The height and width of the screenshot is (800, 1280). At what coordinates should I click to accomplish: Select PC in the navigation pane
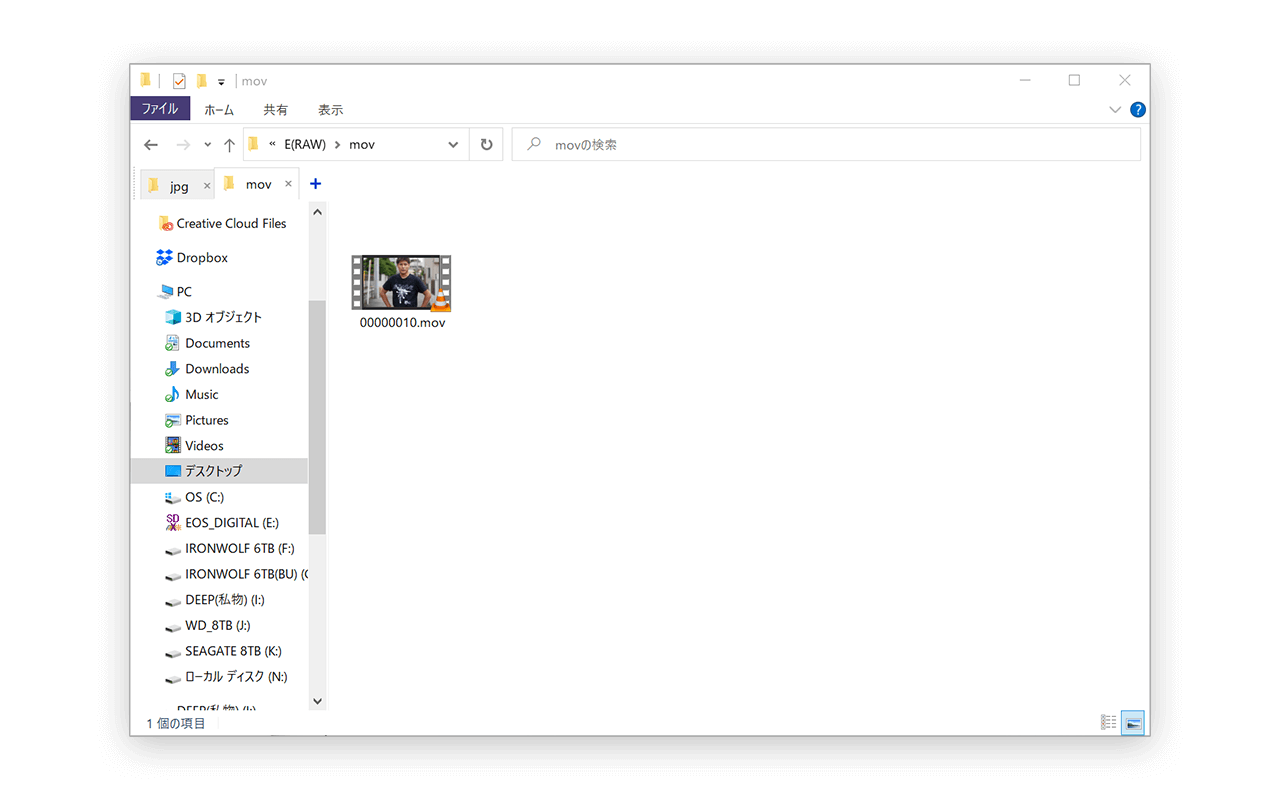pos(184,292)
